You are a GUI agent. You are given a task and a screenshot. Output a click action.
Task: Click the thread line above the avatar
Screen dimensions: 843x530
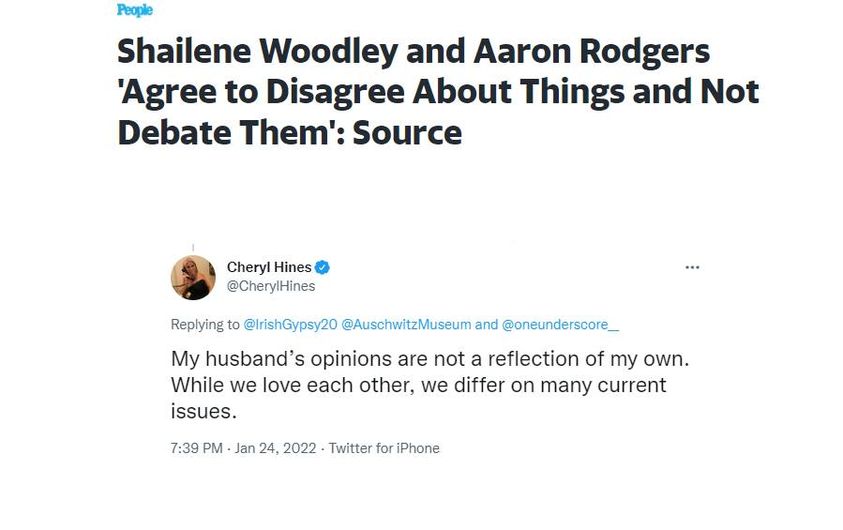(x=193, y=248)
